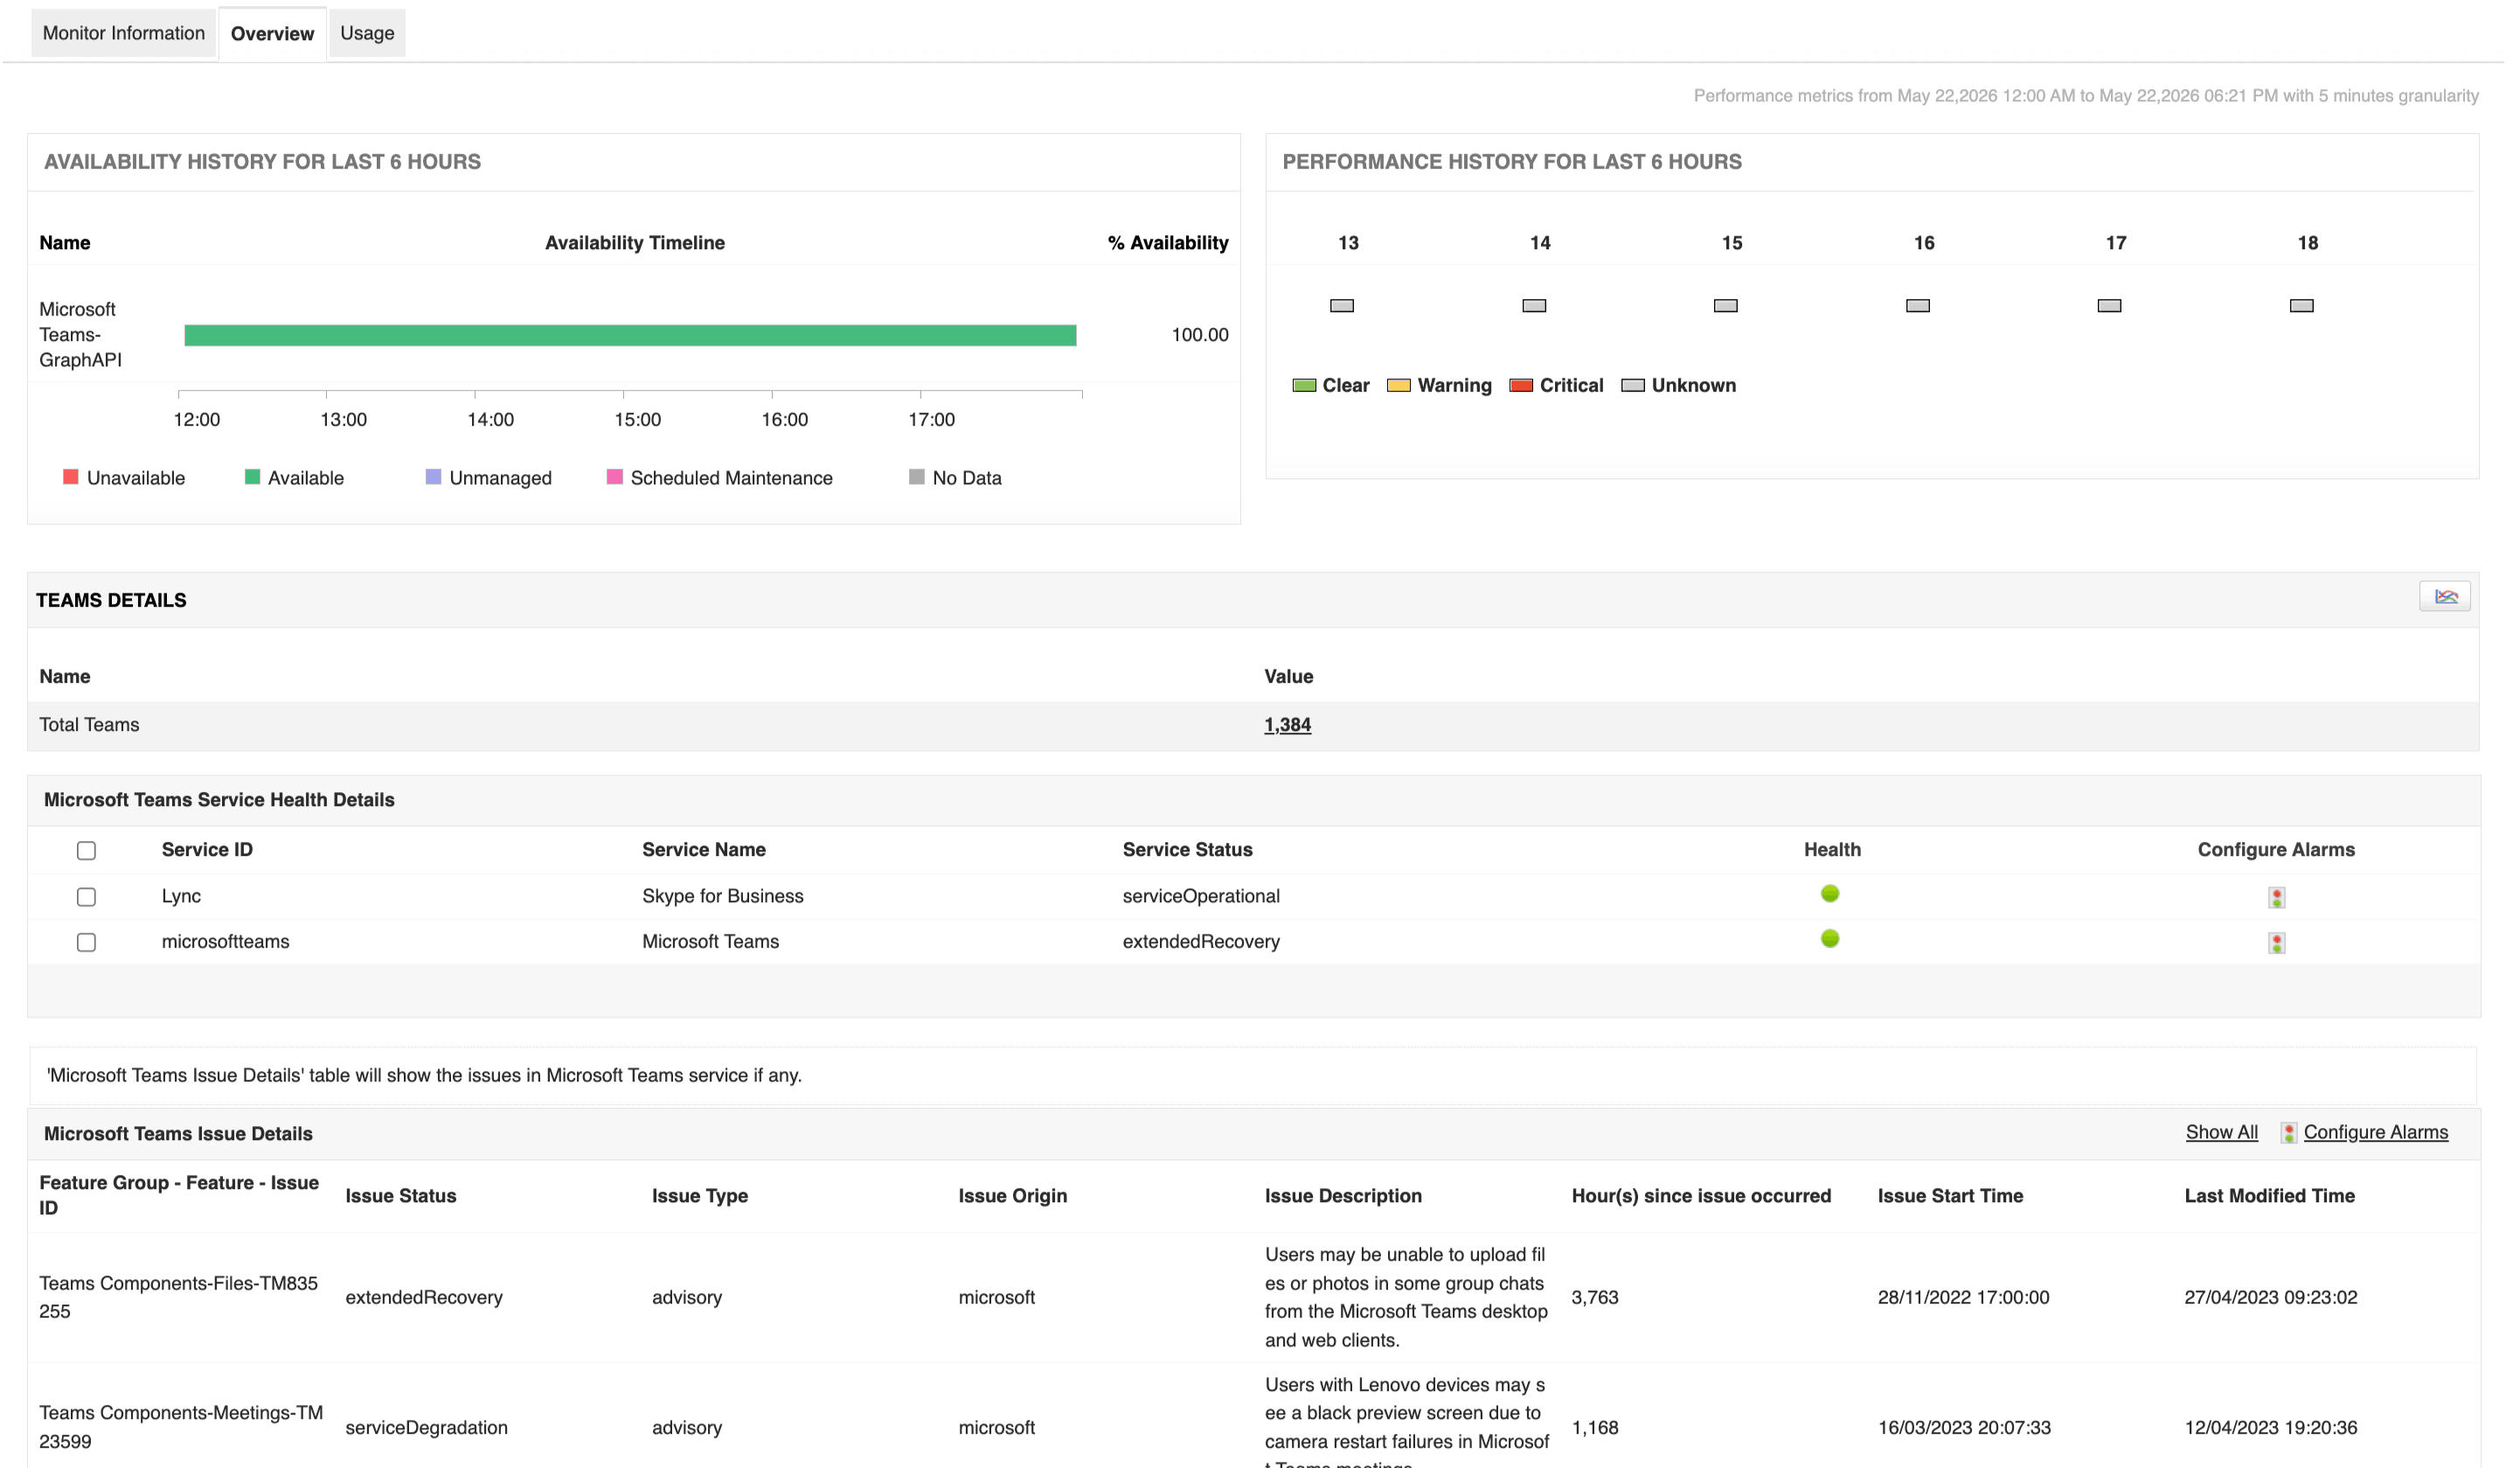
Task: Click the hour 15 performance status box
Action: (1725, 305)
